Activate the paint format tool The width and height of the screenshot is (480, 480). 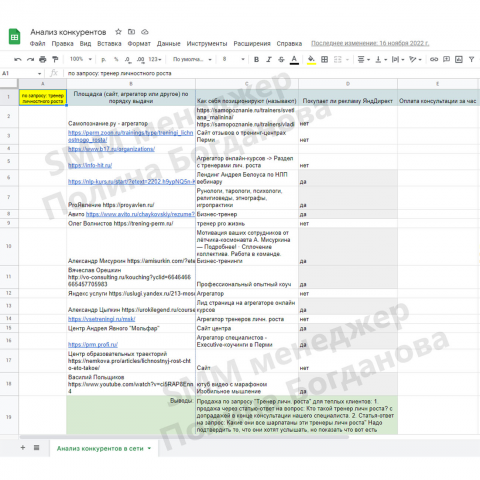[x=55, y=59]
